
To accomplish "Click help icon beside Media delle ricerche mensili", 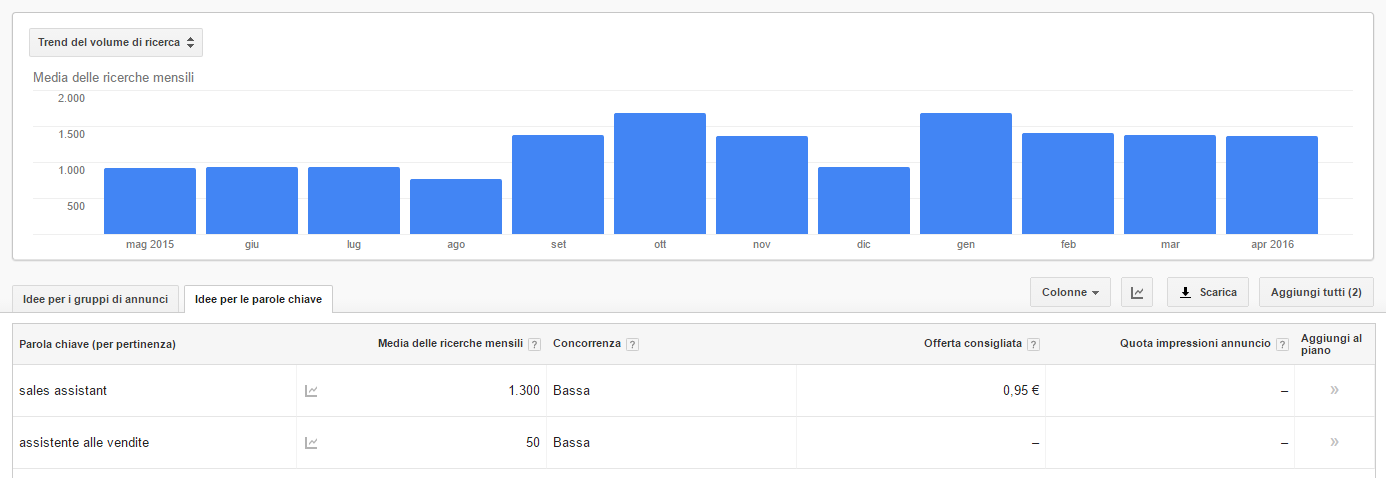I will [534, 344].
